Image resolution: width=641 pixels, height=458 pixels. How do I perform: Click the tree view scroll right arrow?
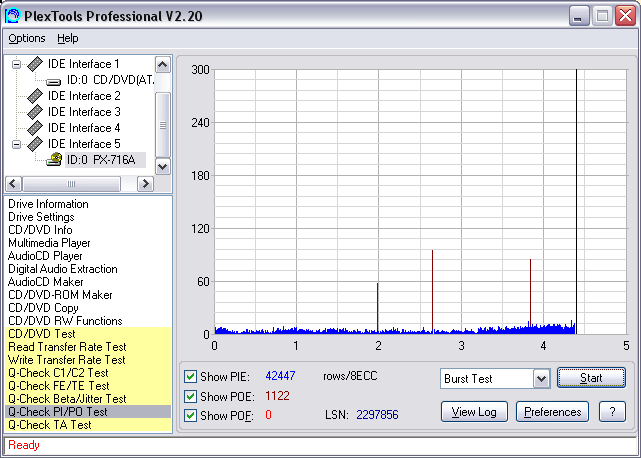click(146, 184)
